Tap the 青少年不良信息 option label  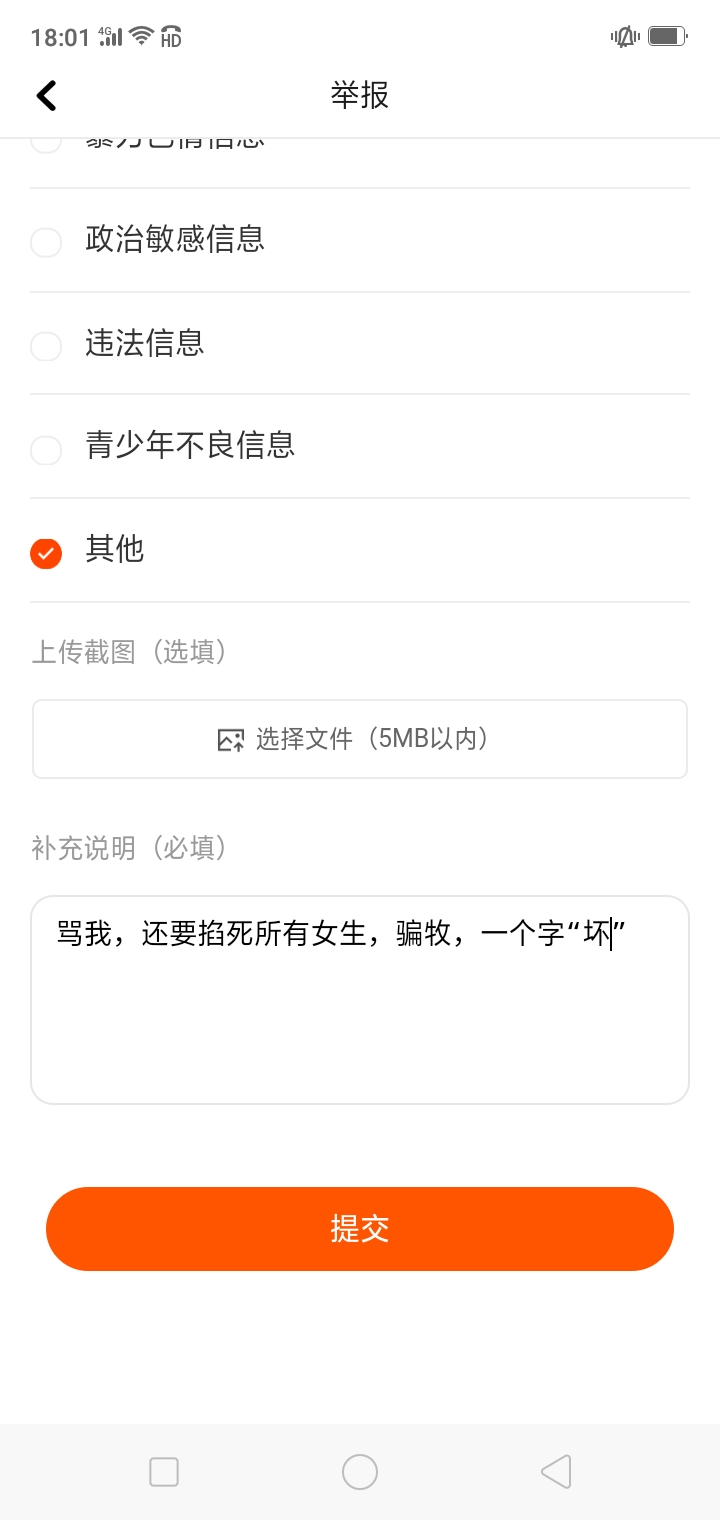190,445
